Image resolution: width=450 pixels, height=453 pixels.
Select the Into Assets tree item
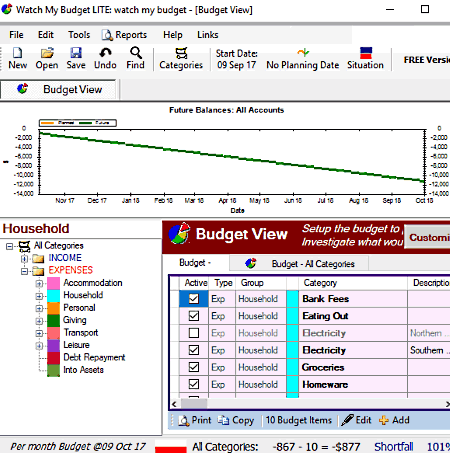tap(83, 370)
